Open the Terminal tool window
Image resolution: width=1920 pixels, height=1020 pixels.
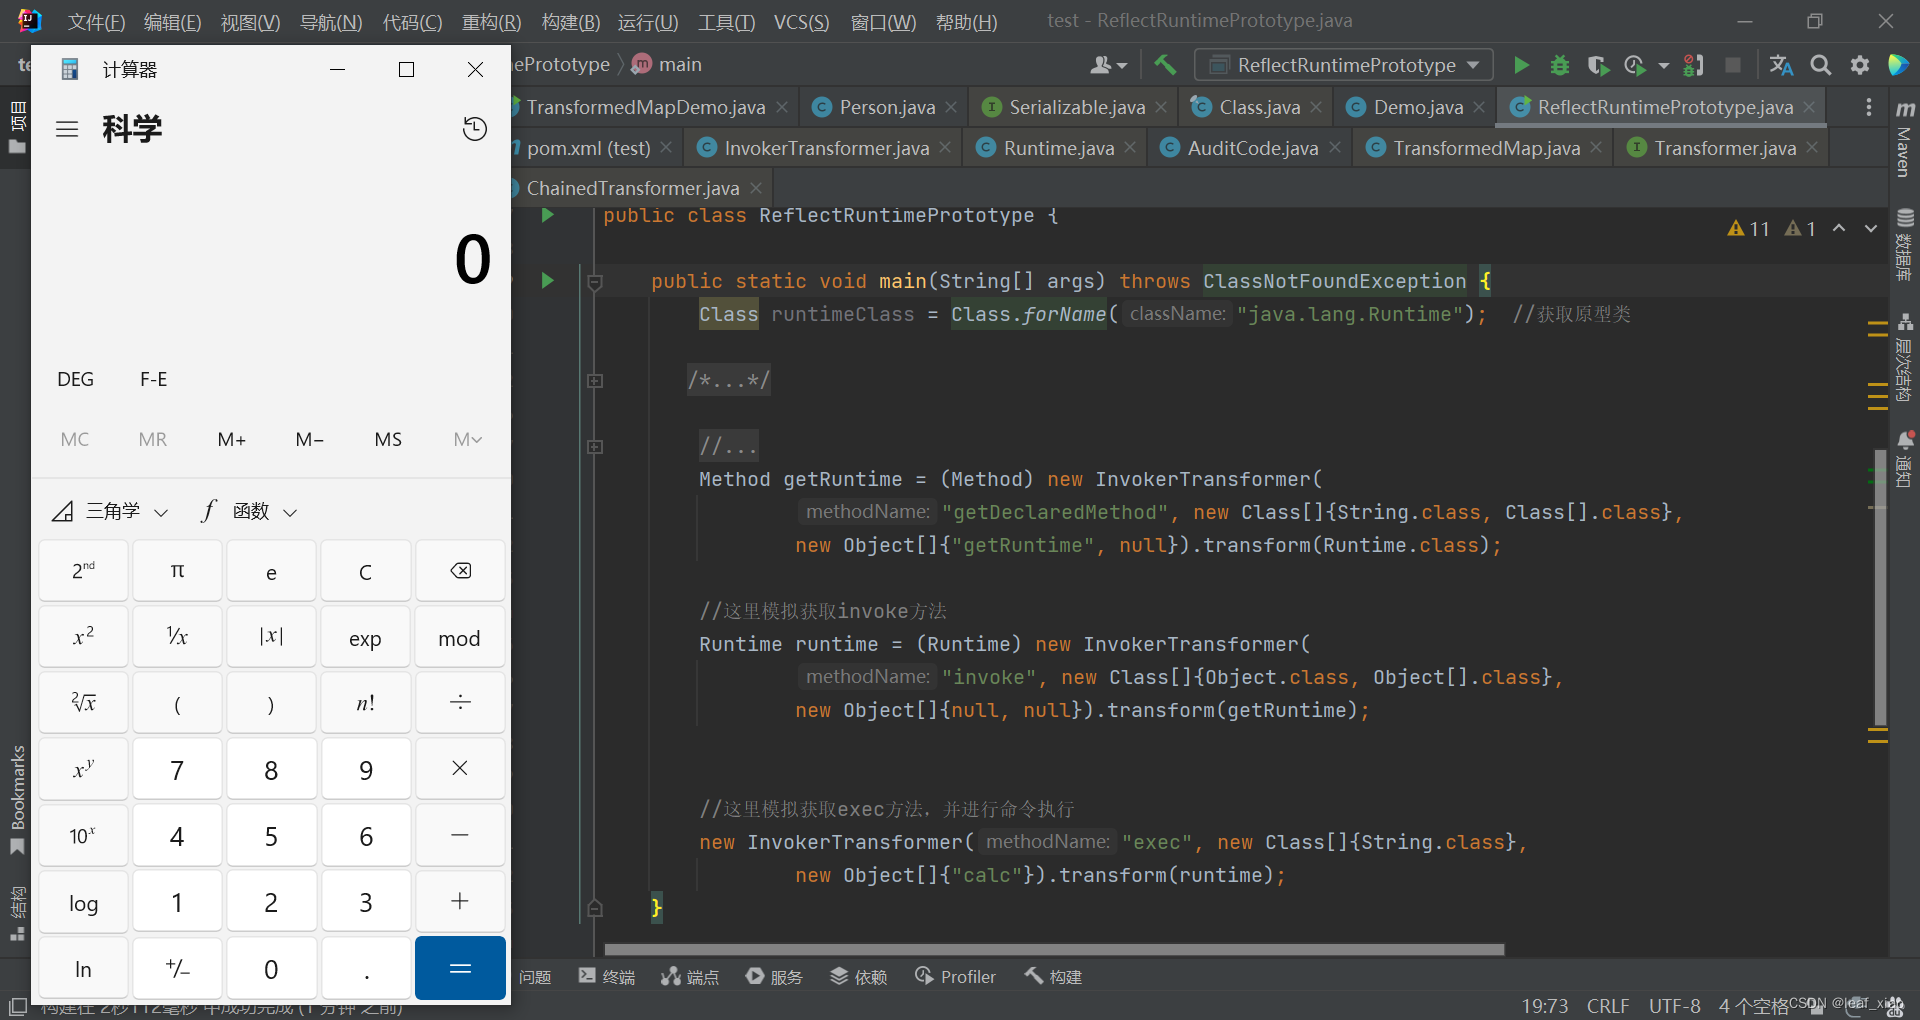607,977
